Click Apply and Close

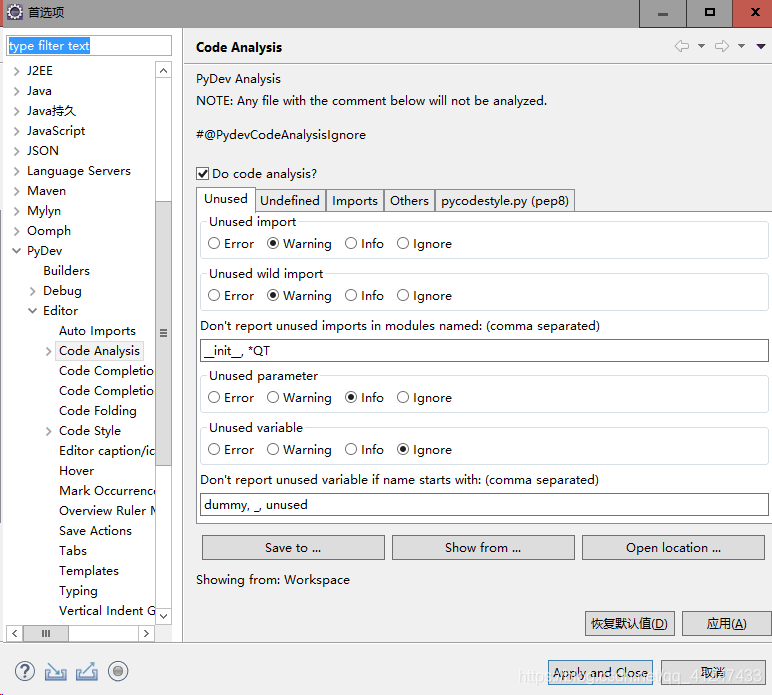[600, 672]
